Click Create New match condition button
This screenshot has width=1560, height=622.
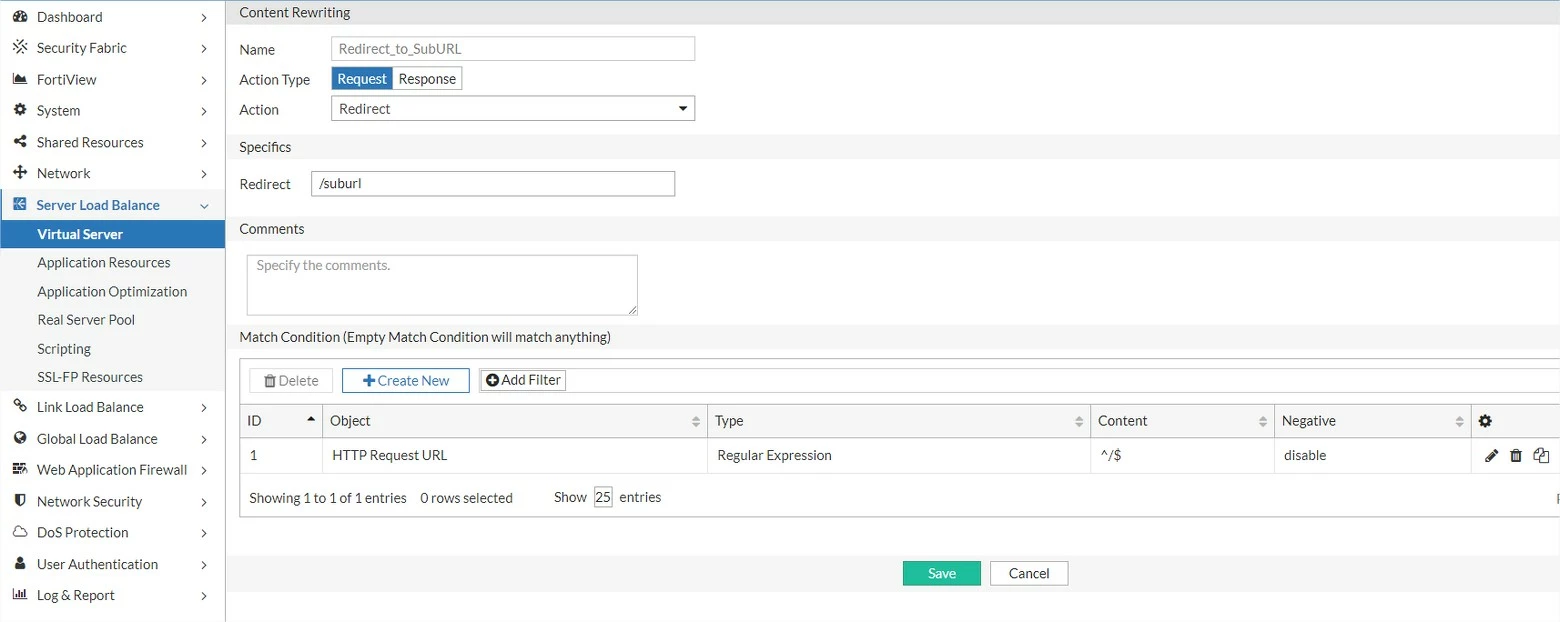[x=406, y=380]
